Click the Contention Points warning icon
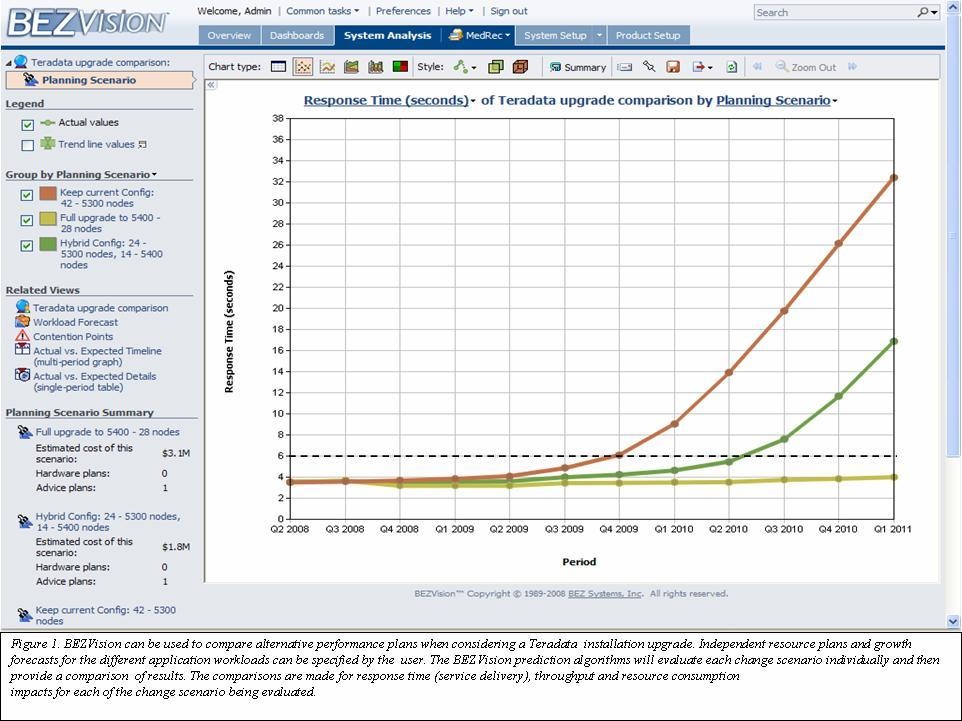The image size is (962, 721). [x=23, y=336]
